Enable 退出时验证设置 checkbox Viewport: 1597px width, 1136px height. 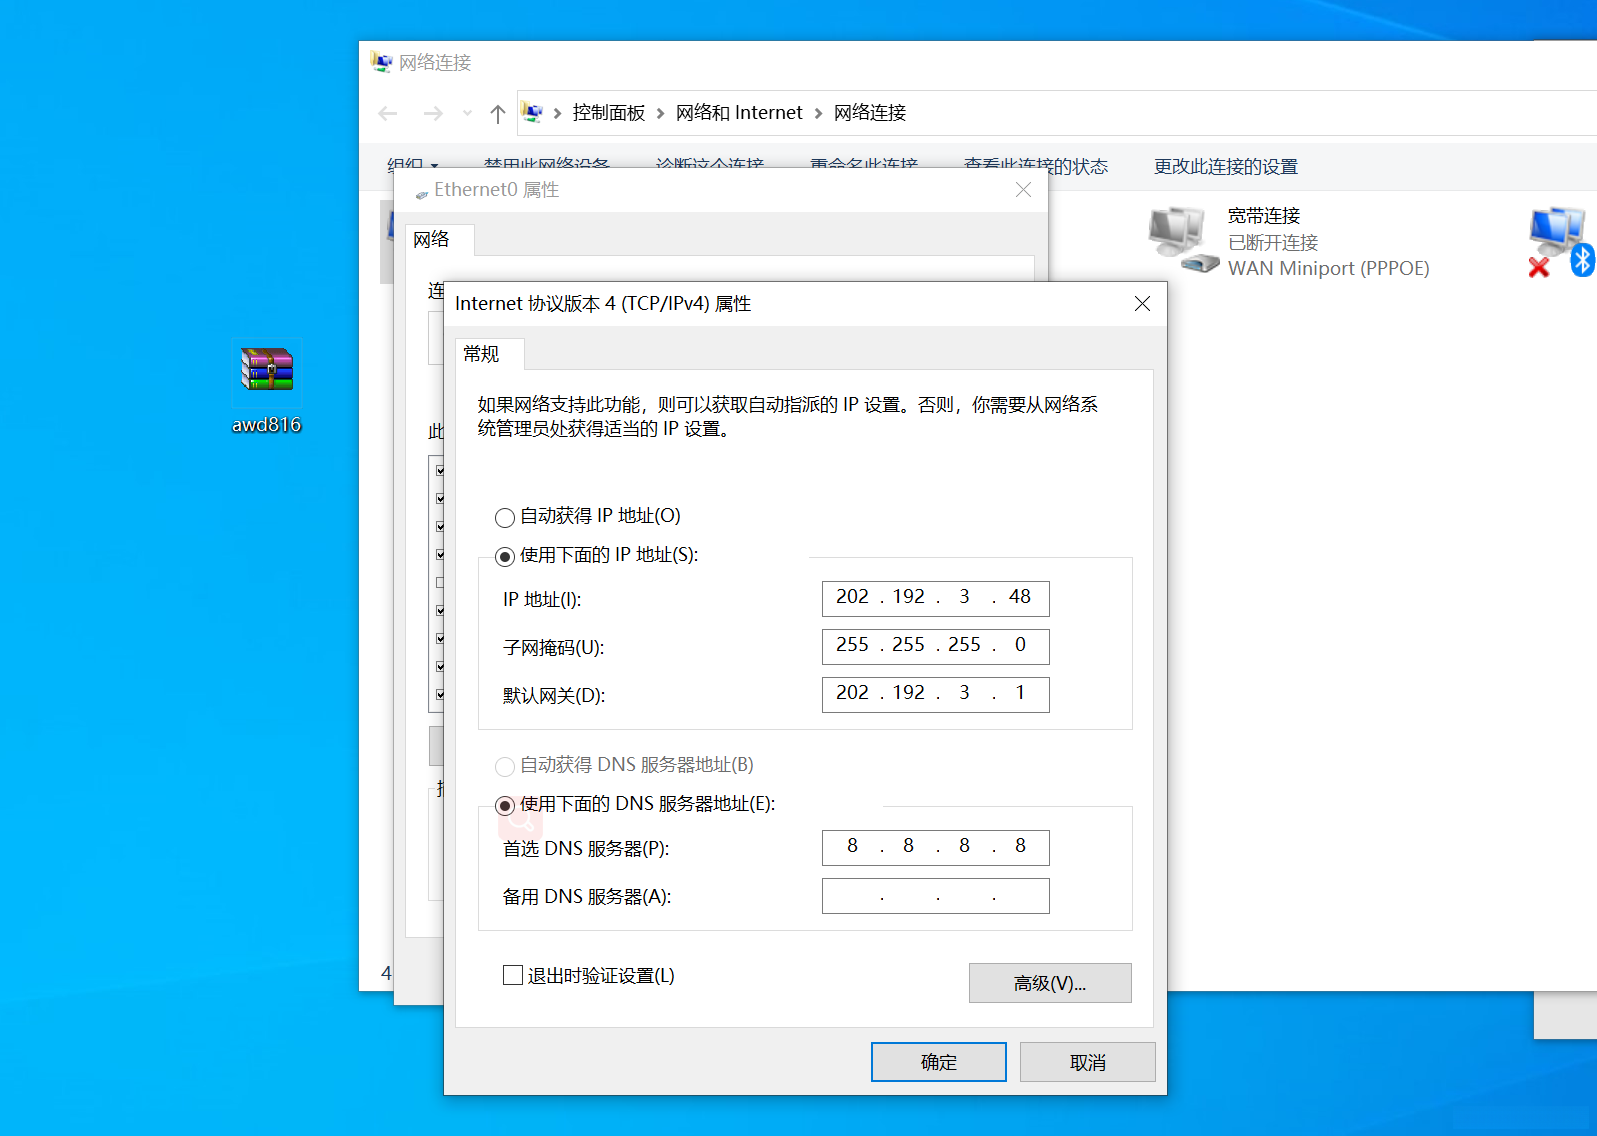coord(513,975)
